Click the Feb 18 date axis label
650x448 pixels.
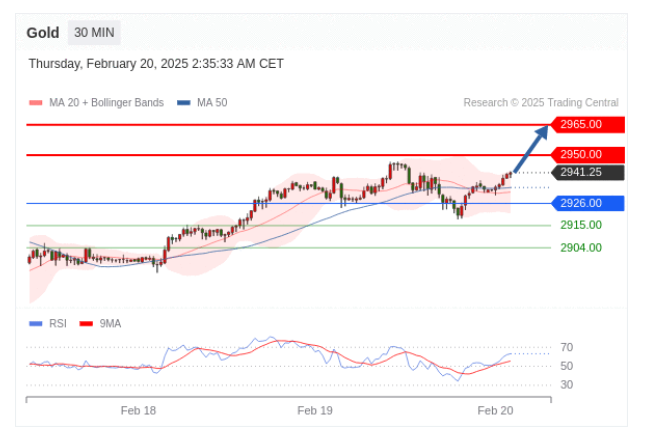pos(138,411)
